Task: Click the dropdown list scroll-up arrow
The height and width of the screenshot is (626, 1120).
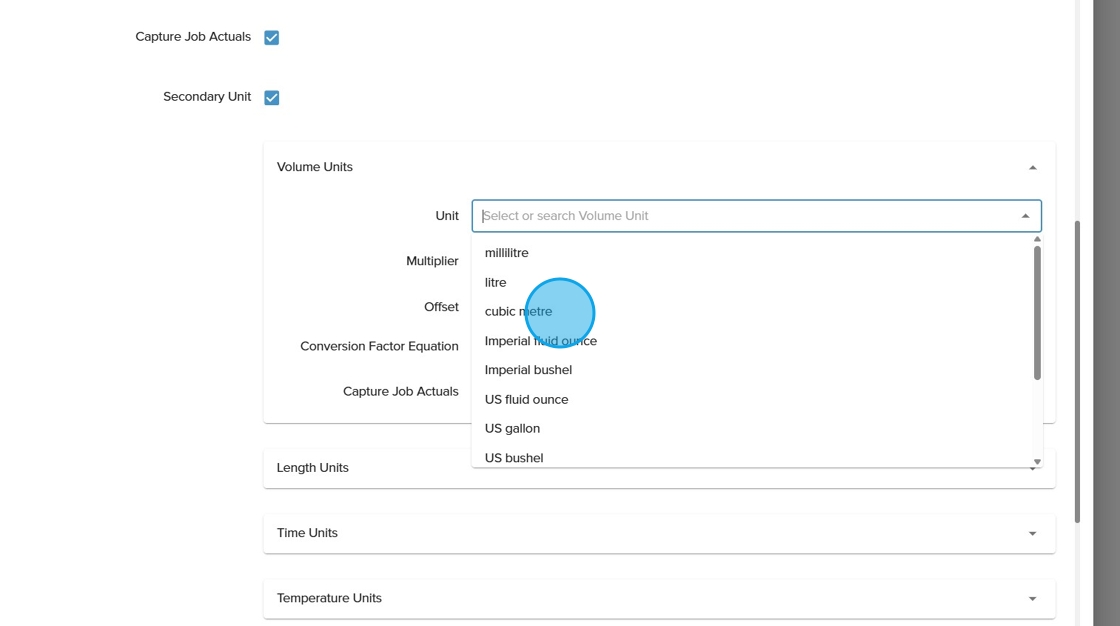Action: pos(1037,239)
